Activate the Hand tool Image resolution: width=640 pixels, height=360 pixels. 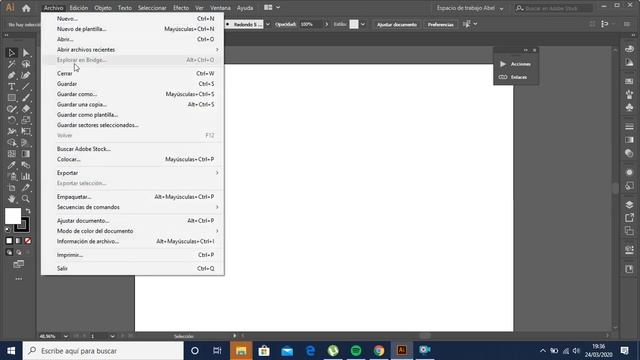pyautogui.click(x=11, y=199)
